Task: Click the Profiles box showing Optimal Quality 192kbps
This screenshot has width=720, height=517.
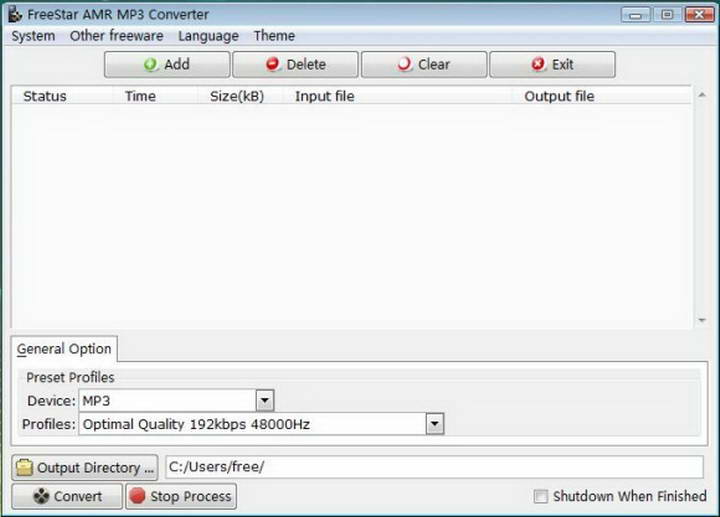Action: (261, 424)
